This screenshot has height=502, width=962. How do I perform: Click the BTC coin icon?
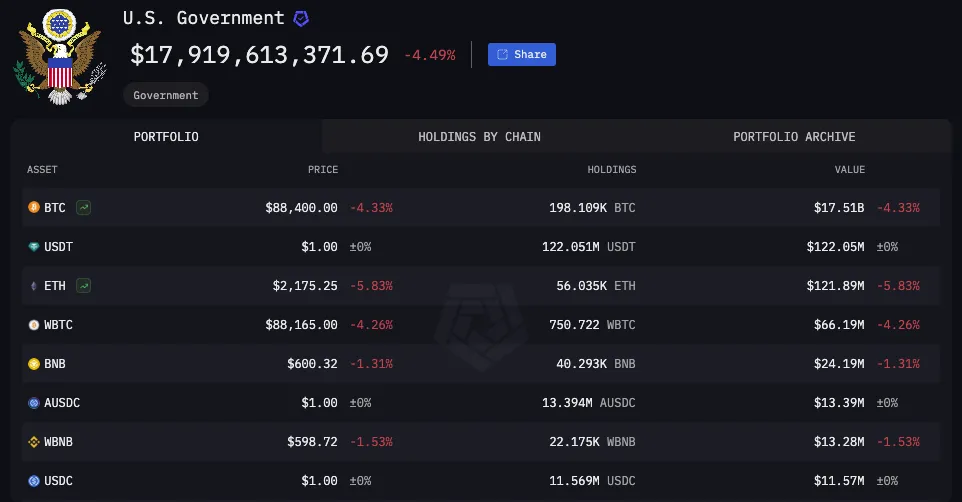pyautogui.click(x=34, y=208)
